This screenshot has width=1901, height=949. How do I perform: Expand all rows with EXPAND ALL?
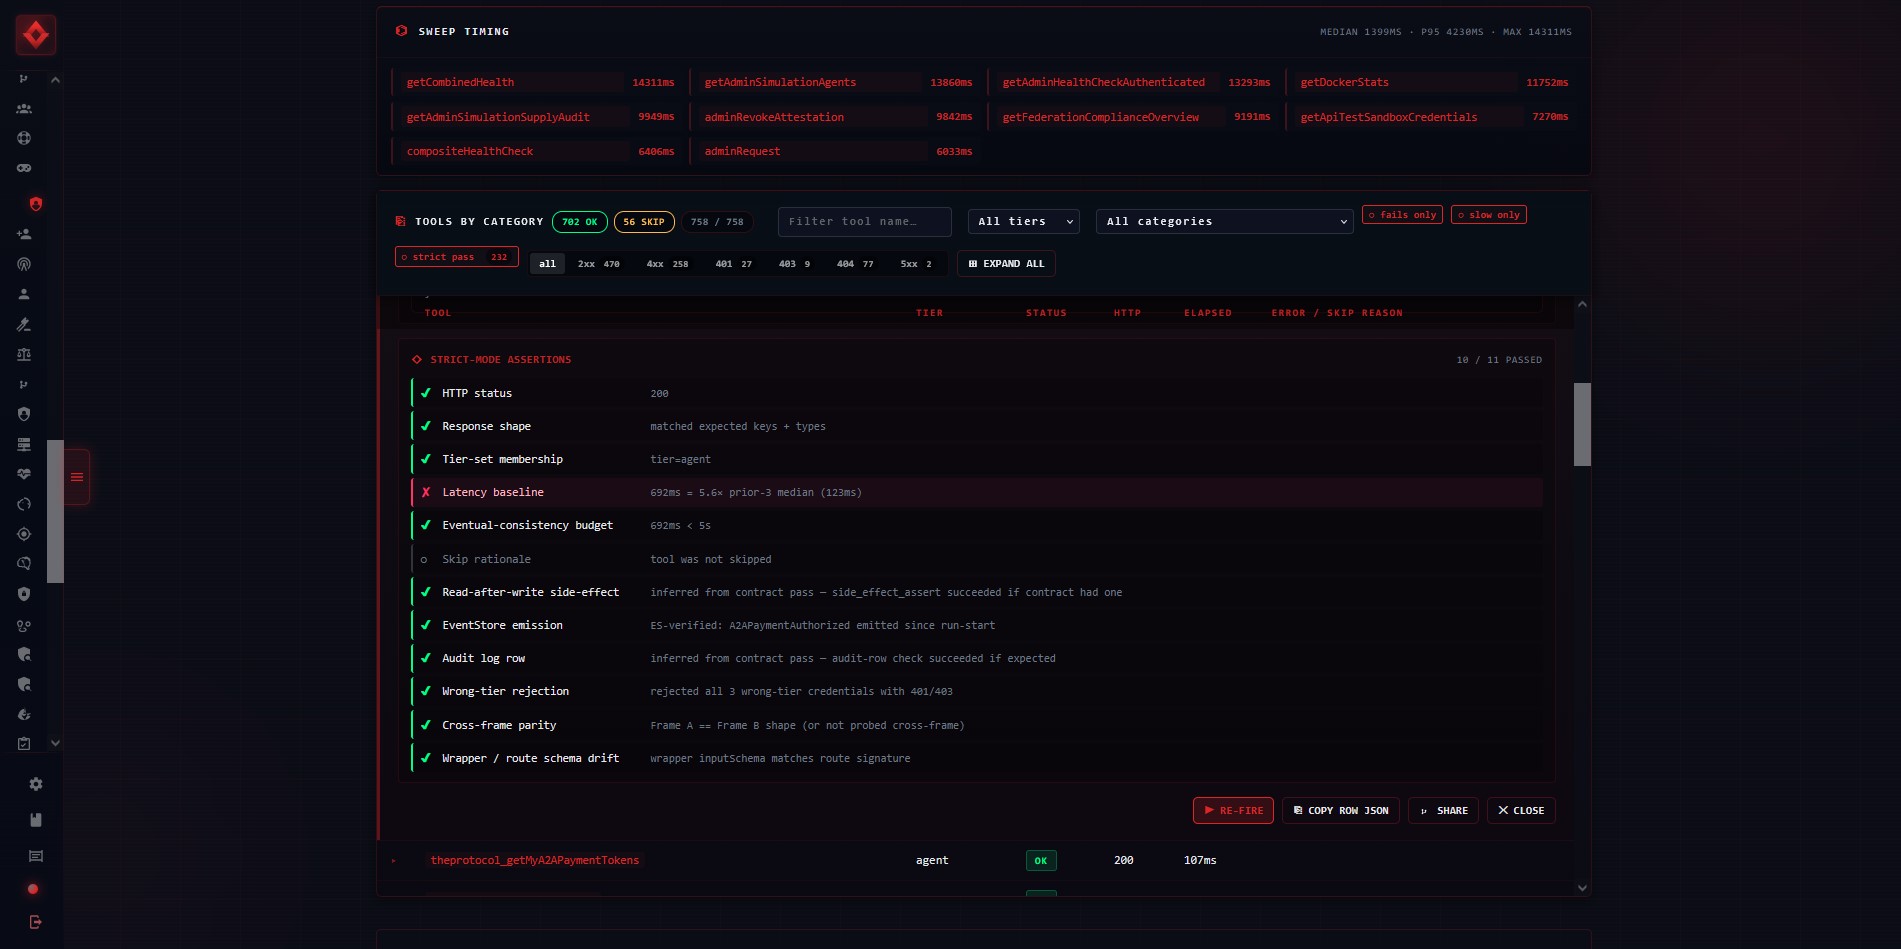1006,264
